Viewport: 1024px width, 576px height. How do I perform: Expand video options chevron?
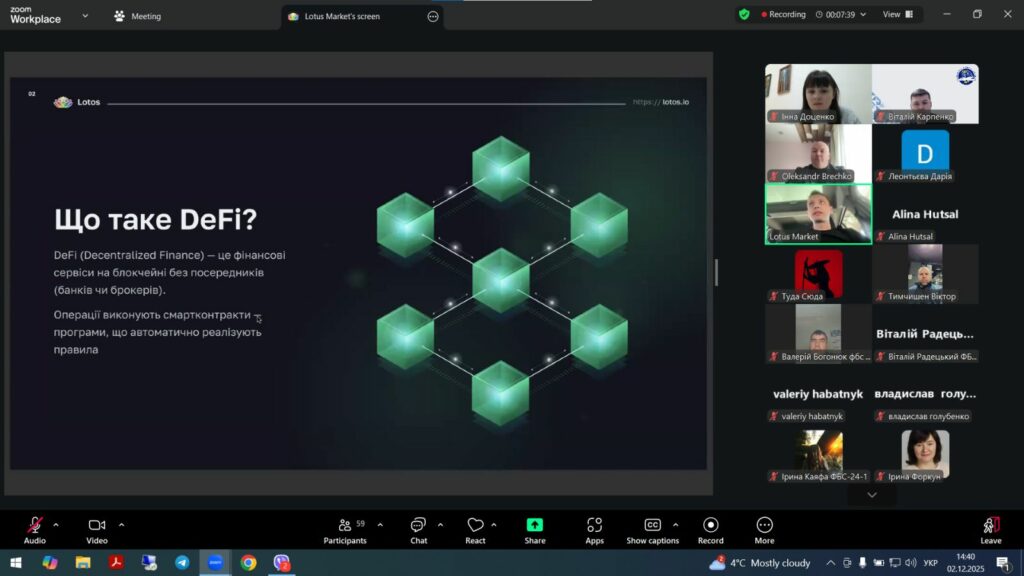point(122,524)
